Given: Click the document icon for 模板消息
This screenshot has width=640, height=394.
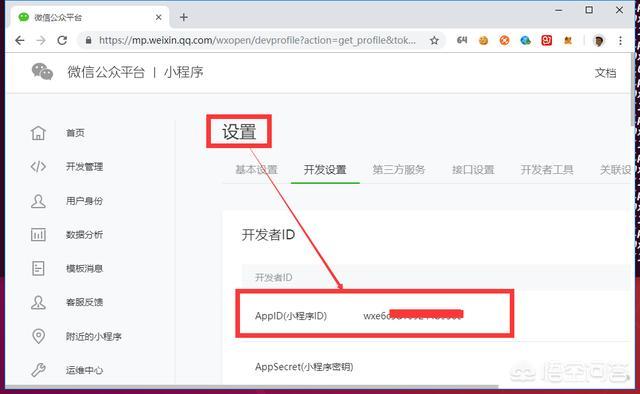Looking at the screenshot, I should tap(38, 268).
